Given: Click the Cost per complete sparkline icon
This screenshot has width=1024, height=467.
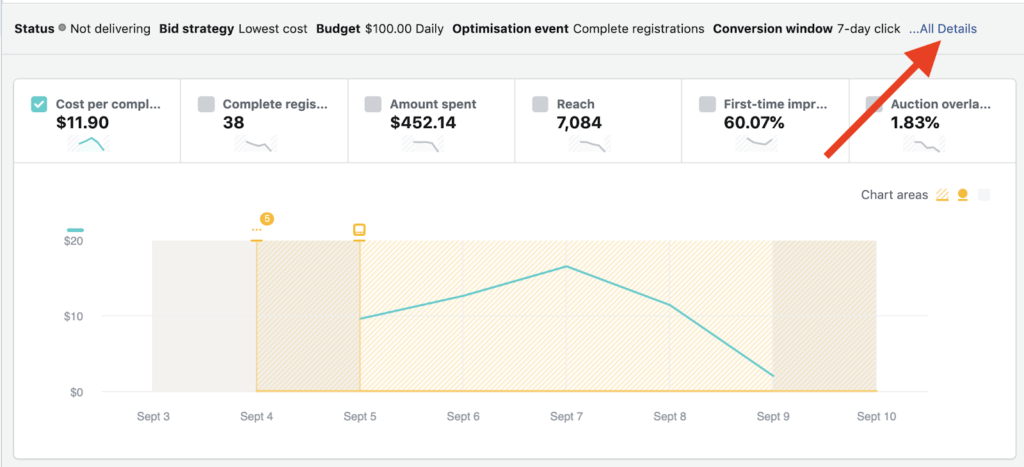Looking at the screenshot, I should coord(86,145).
